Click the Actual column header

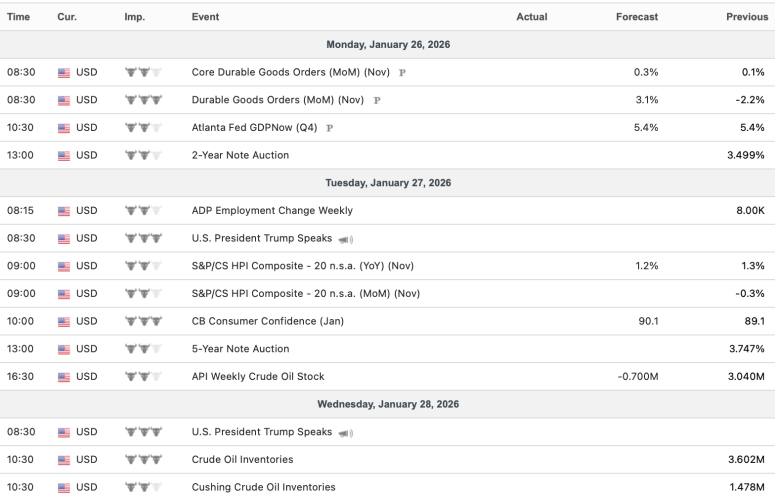point(532,17)
